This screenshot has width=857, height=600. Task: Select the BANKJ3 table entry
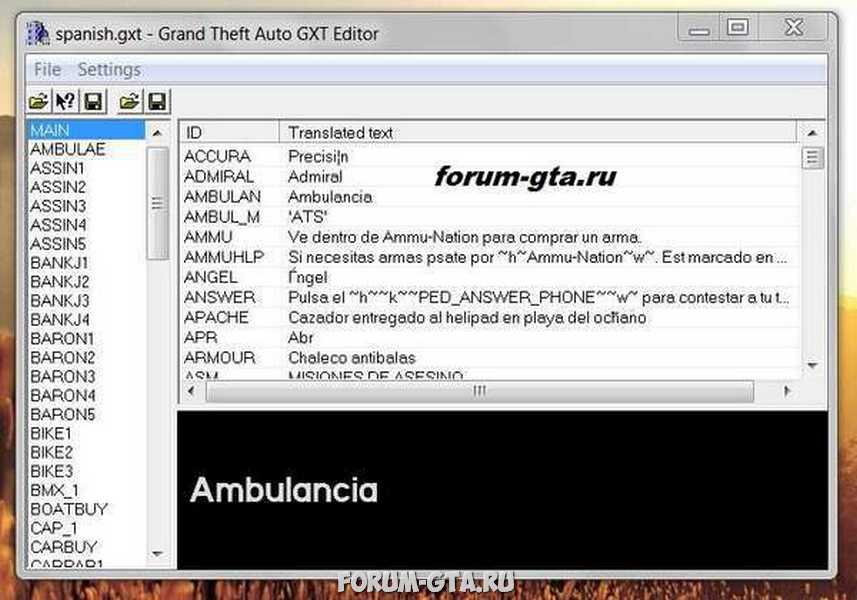(x=87, y=301)
